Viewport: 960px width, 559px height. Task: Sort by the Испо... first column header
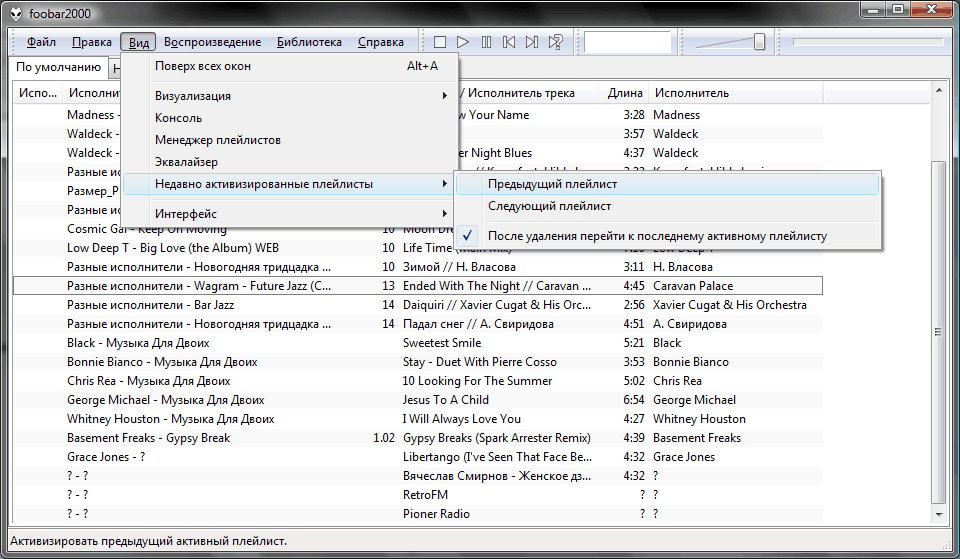pos(38,93)
